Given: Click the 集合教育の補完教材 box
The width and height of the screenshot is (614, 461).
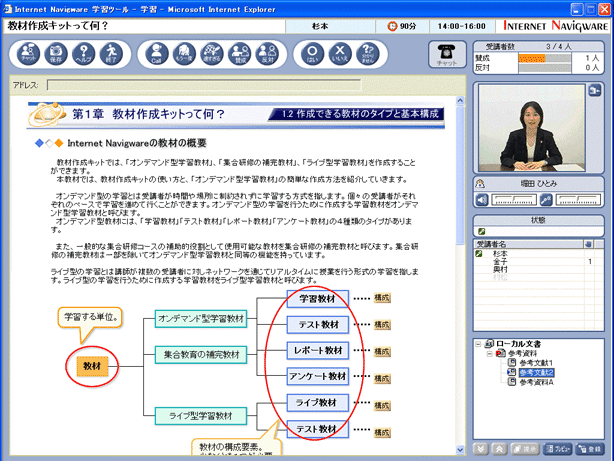Looking at the screenshot, I should coord(201,355).
